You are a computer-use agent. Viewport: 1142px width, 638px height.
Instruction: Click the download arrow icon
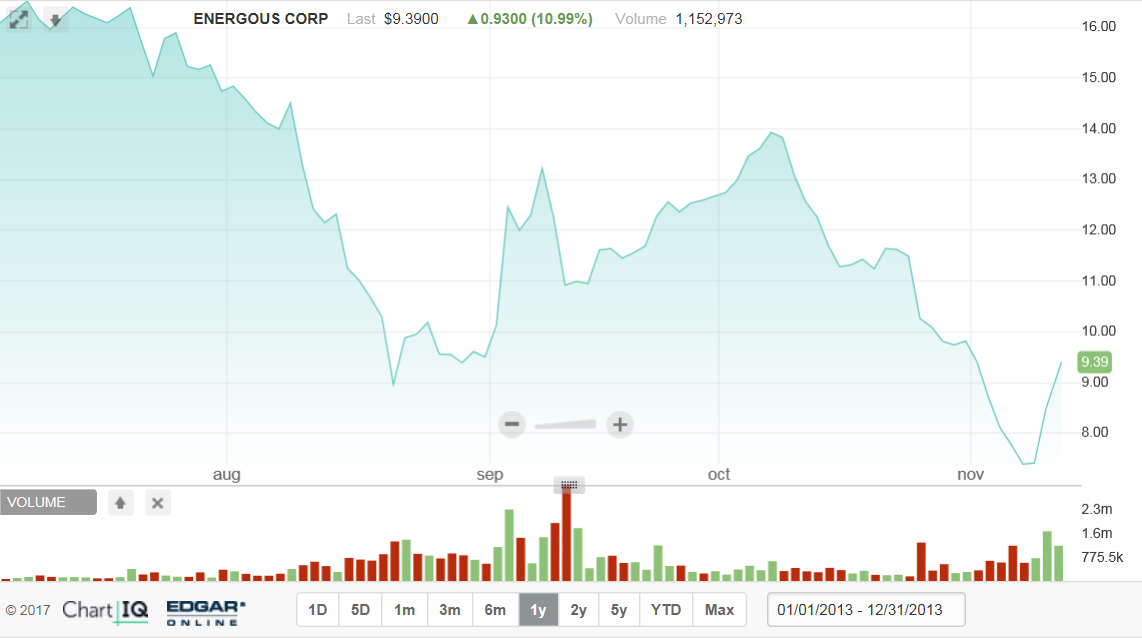point(55,19)
